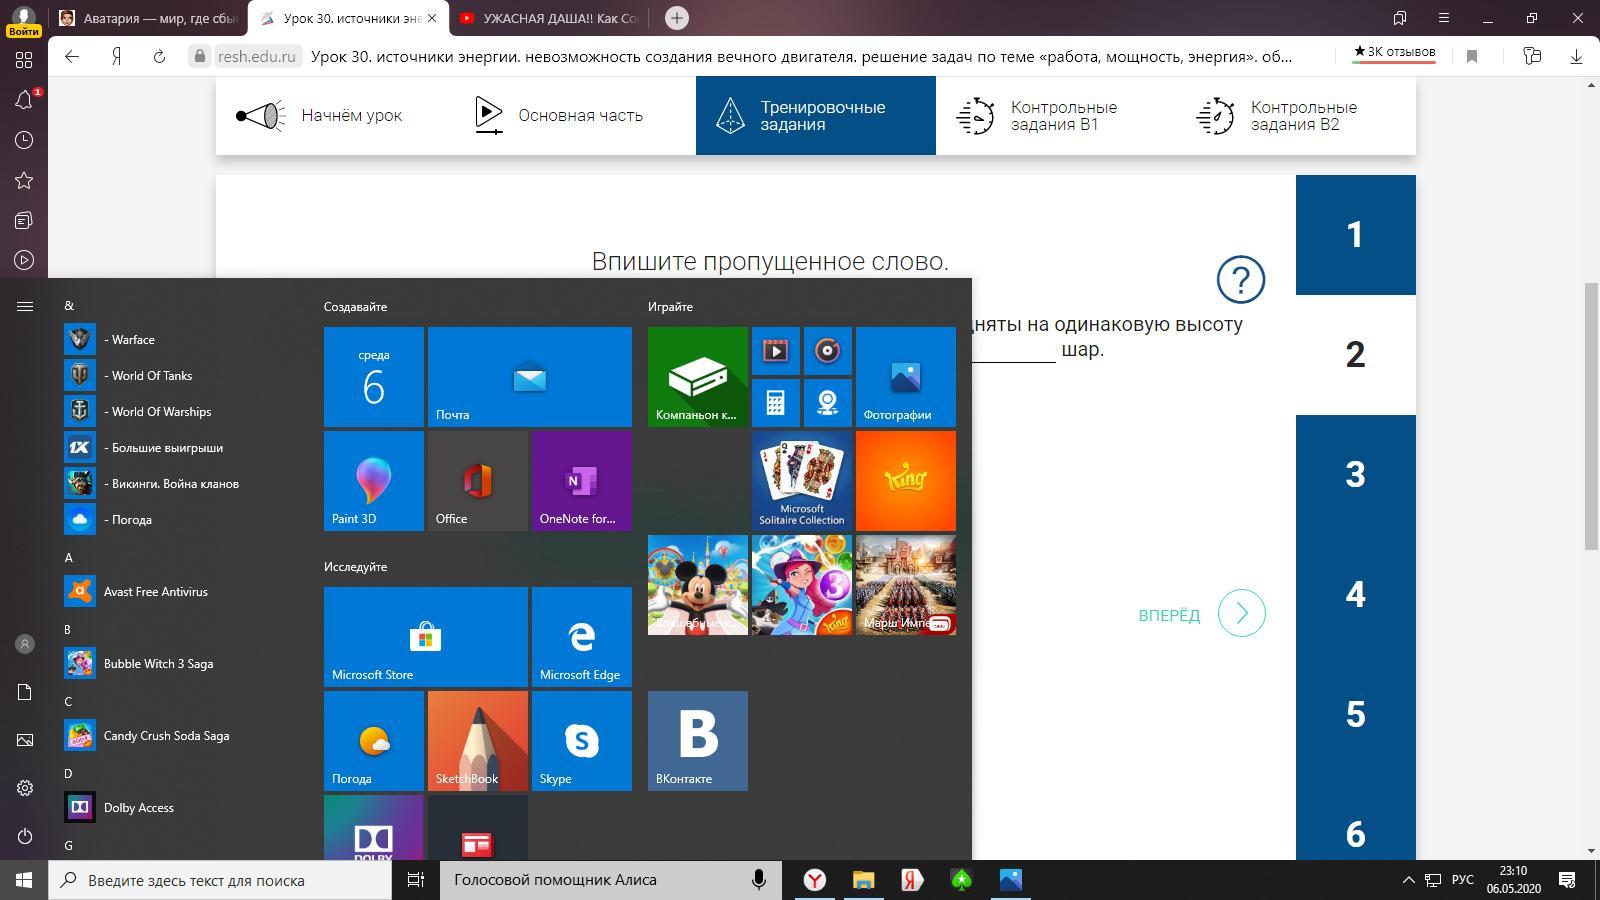This screenshot has width=1600, height=900.
Task: Select Тренировочные задания tab
Action: tap(816, 116)
